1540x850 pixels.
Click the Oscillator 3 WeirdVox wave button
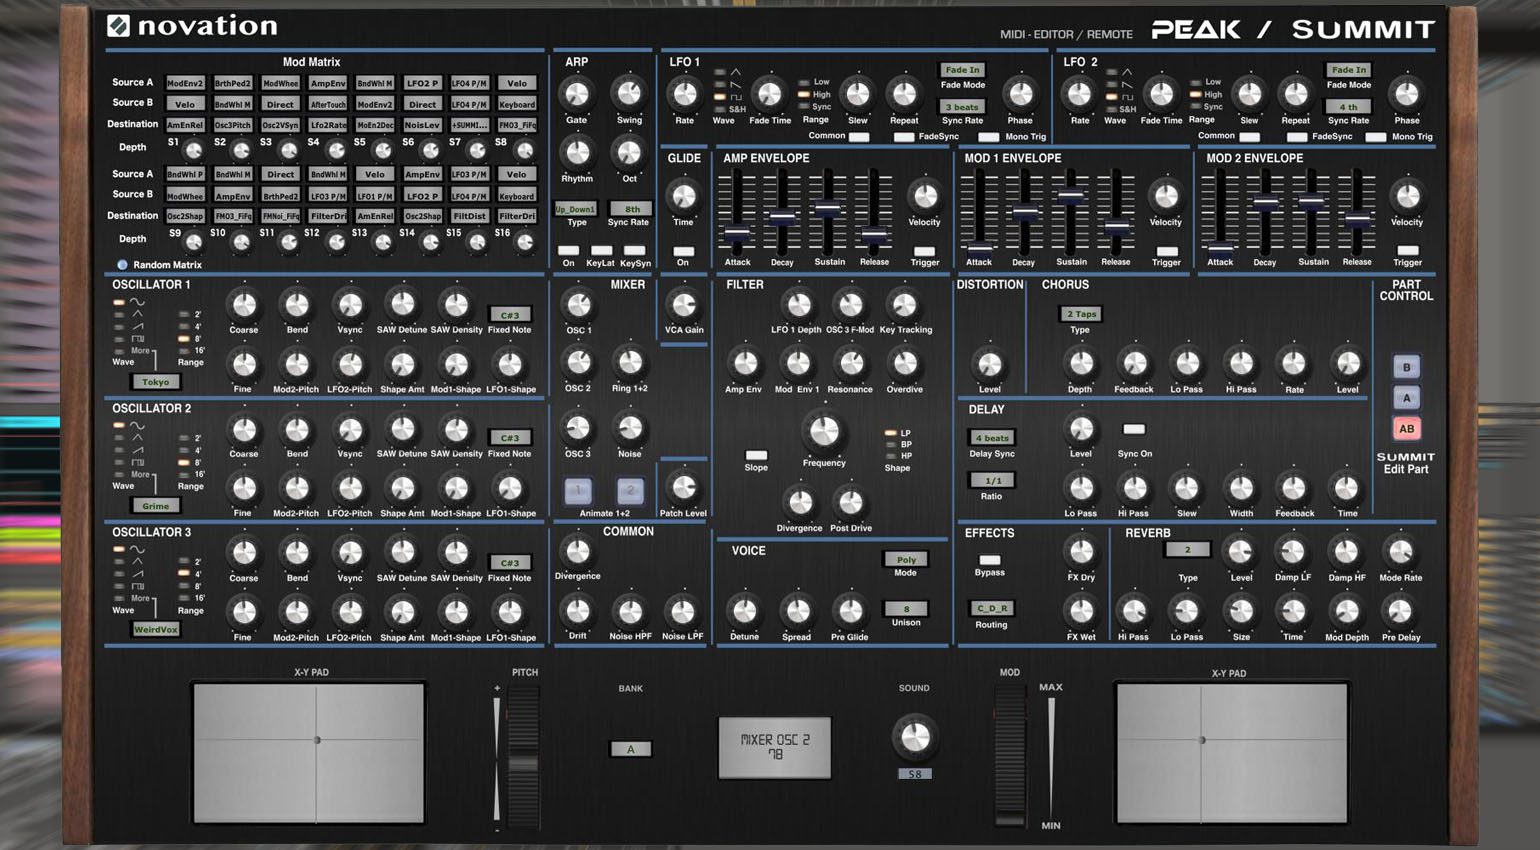(x=155, y=630)
